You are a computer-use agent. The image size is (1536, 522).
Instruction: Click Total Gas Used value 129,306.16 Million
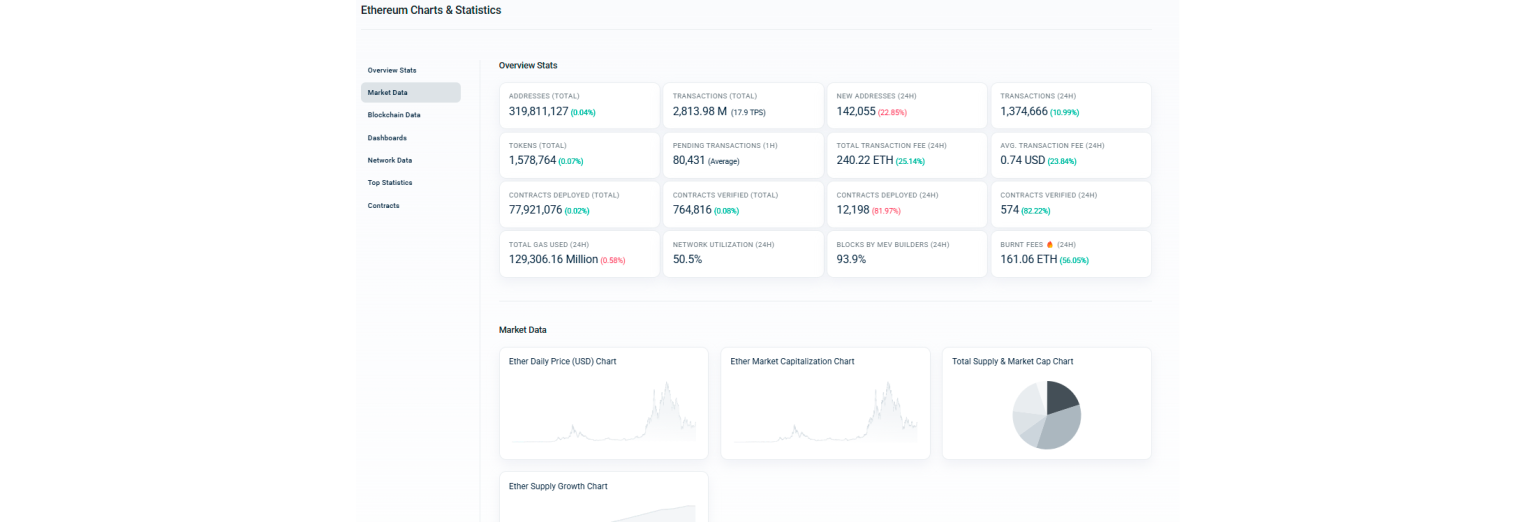point(553,259)
